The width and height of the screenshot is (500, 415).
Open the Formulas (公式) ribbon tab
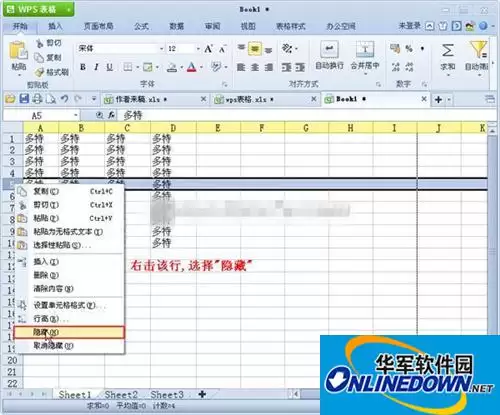coord(141,26)
